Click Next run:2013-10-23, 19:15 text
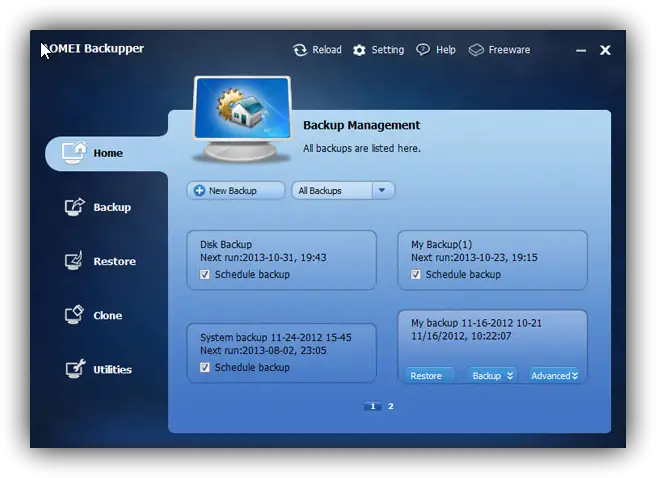The width and height of the screenshot is (656, 478). coord(474,257)
